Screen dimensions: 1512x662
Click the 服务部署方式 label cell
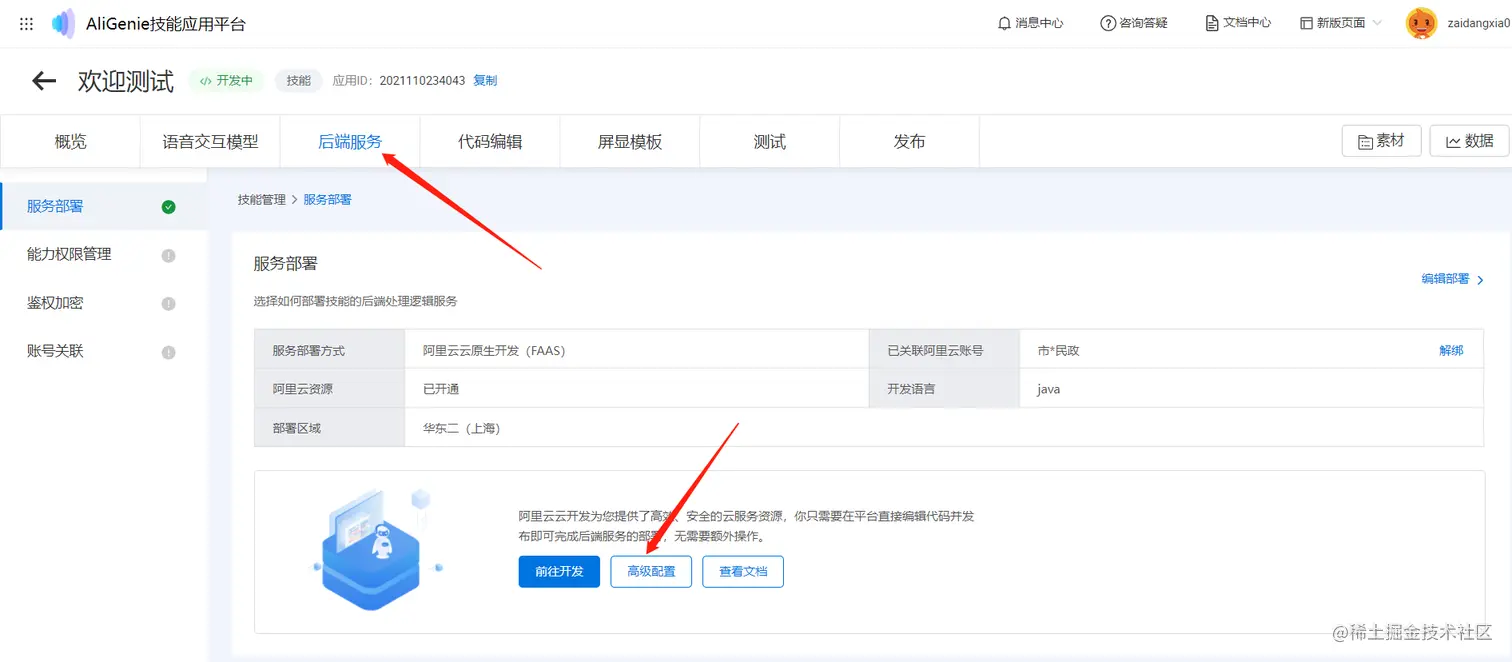330,351
